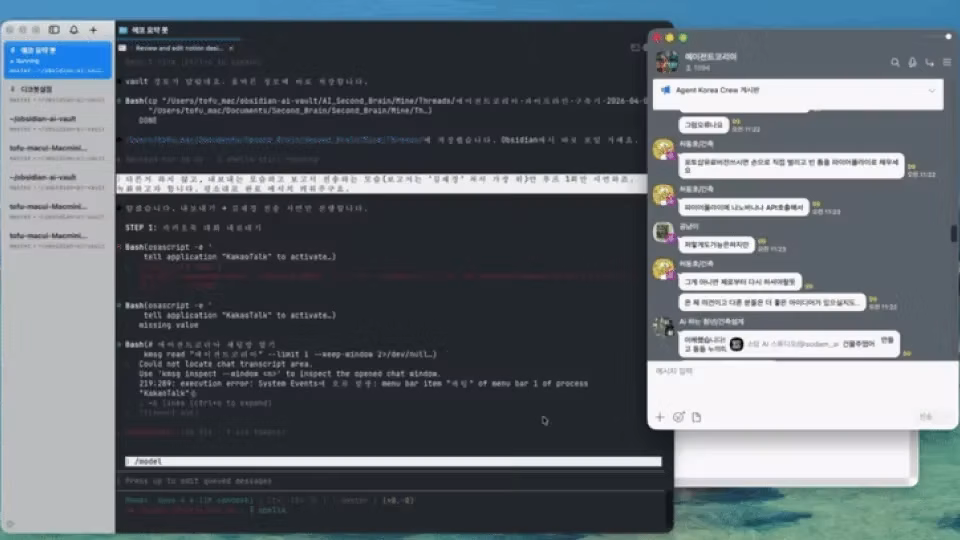
Task: Attach a file using KakaoTalk file icon
Action: pyautogui.click(x=696, y=417)
